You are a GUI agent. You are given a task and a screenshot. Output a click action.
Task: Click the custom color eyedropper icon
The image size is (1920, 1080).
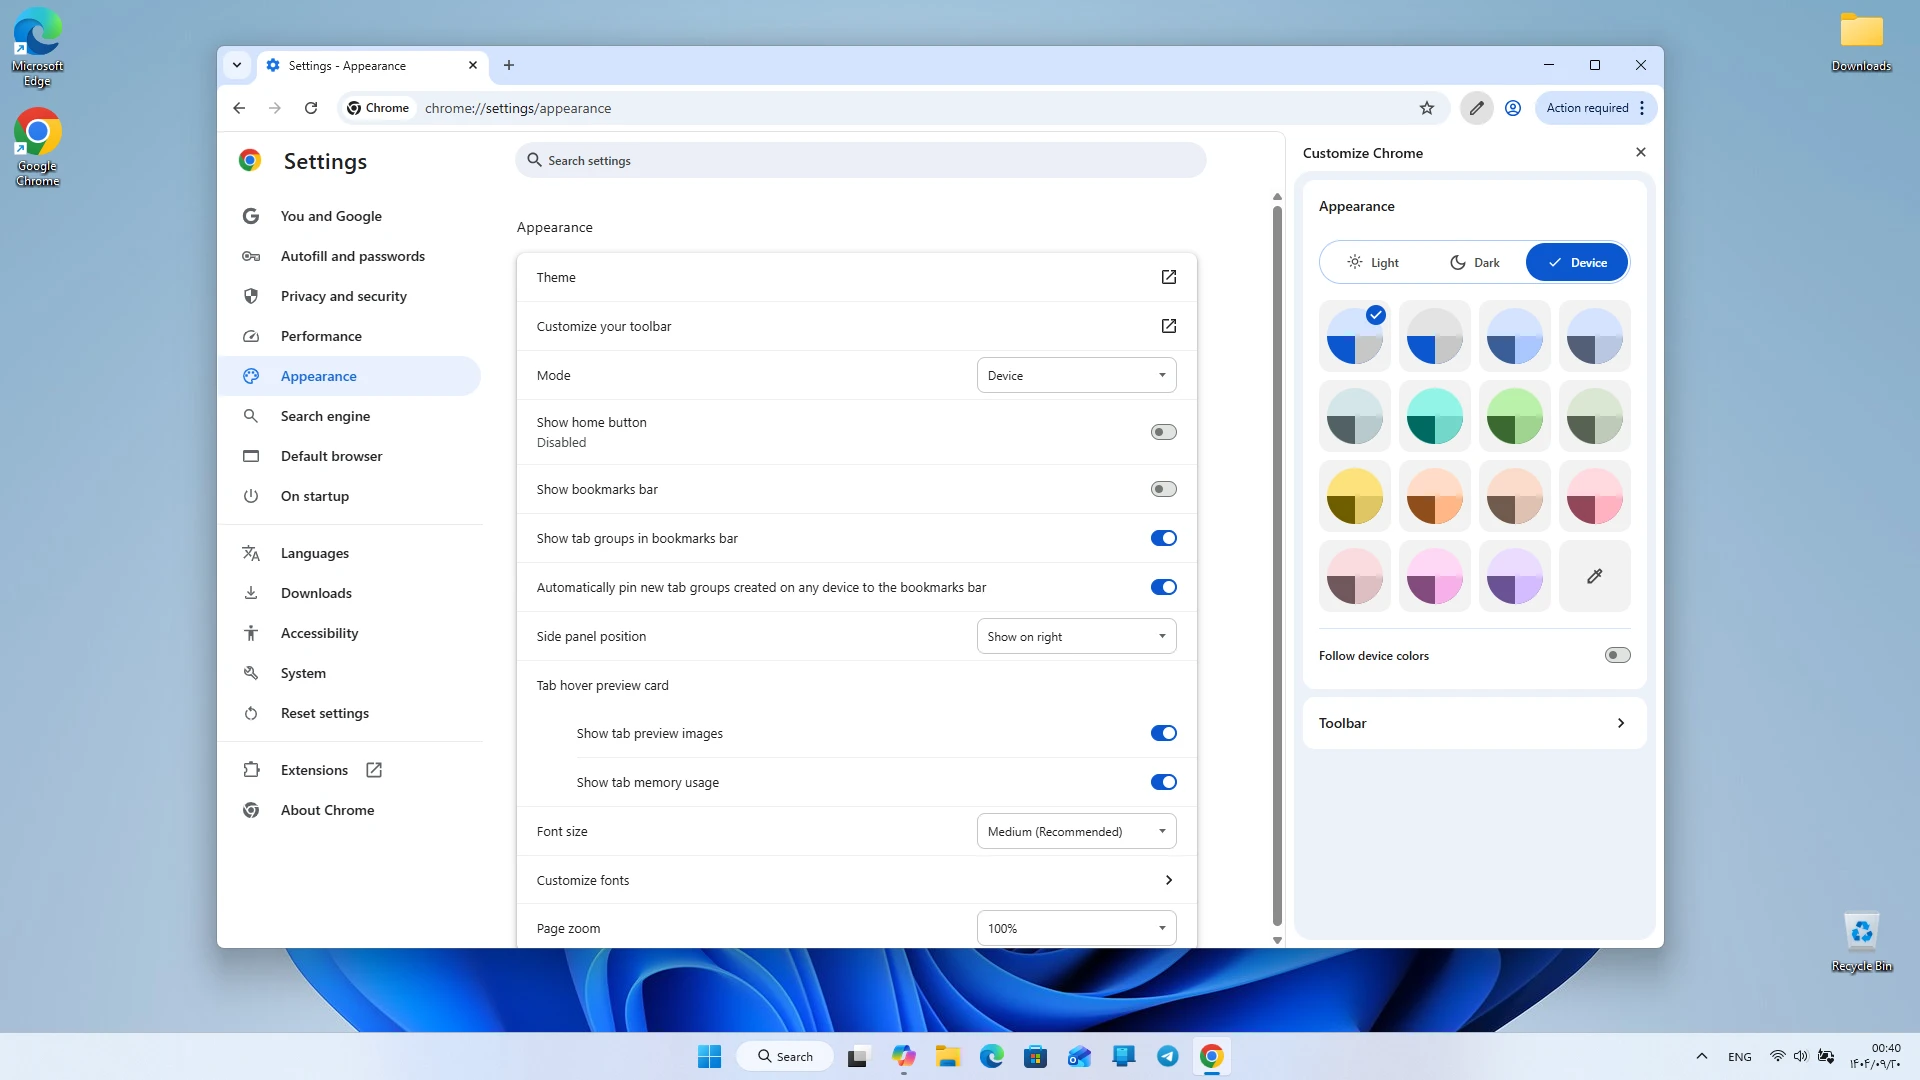click(1594, 576)
